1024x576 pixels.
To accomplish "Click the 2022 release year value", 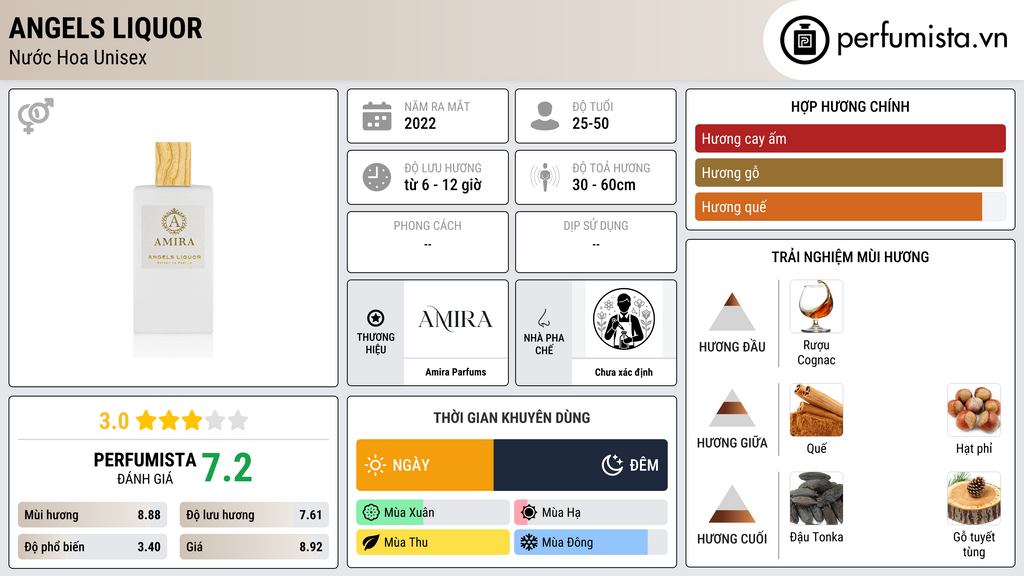I will pyautogui.click(x=420, y=123).
